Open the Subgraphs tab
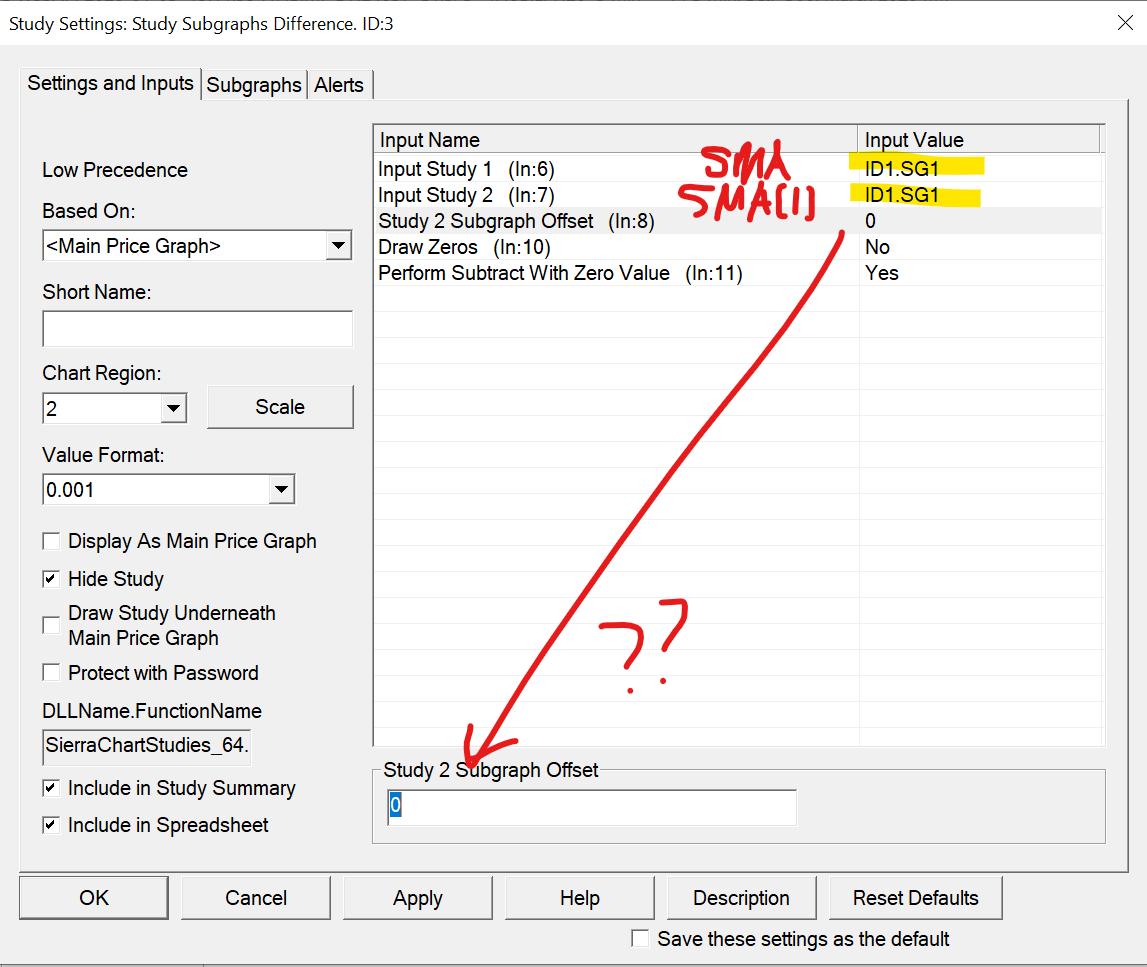Screen dimensions: 1147x967 click(x=254, y=85)
